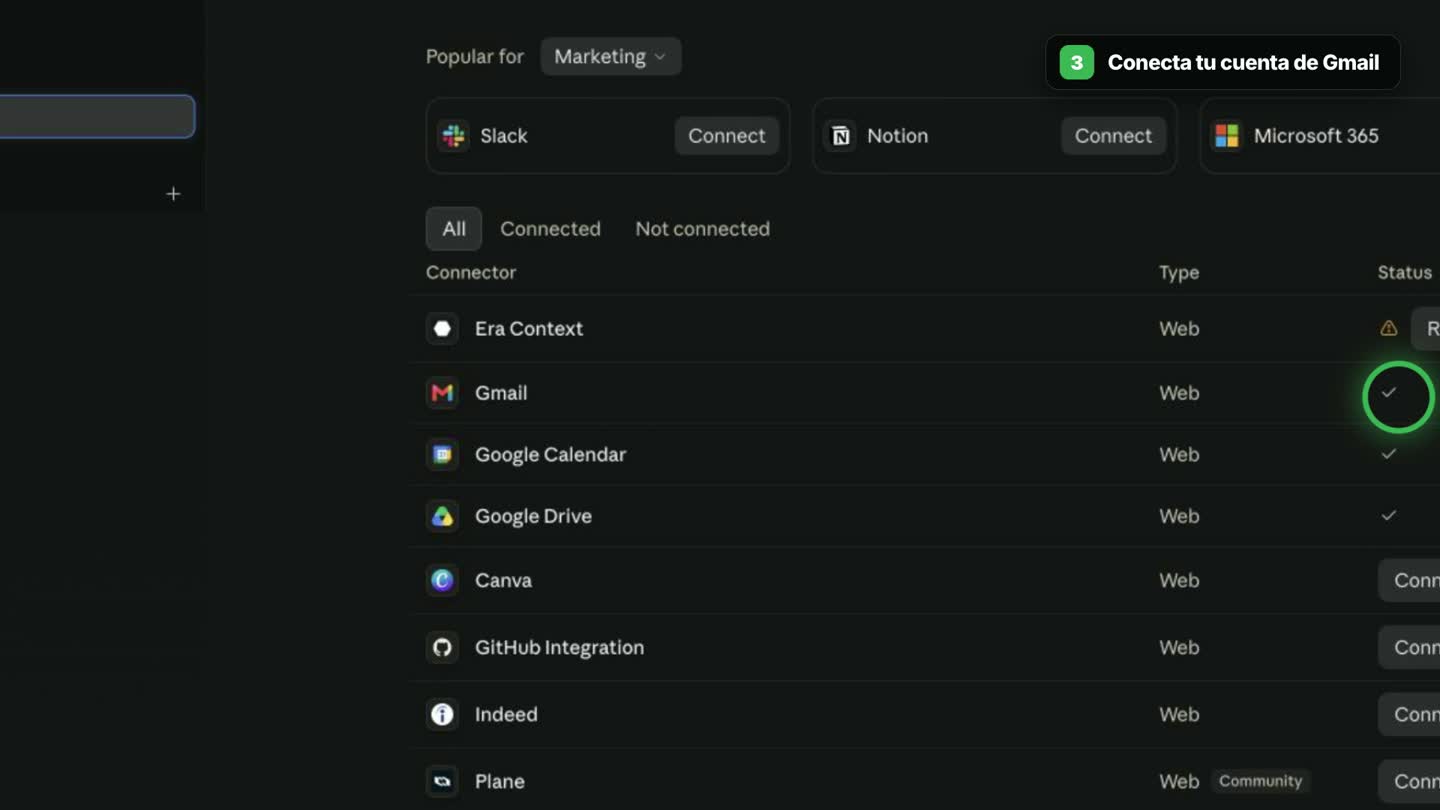Click the Slack logo icon
Image resolution: width=1440 pixels, height=810 pixels.
(x=453, y=136)
